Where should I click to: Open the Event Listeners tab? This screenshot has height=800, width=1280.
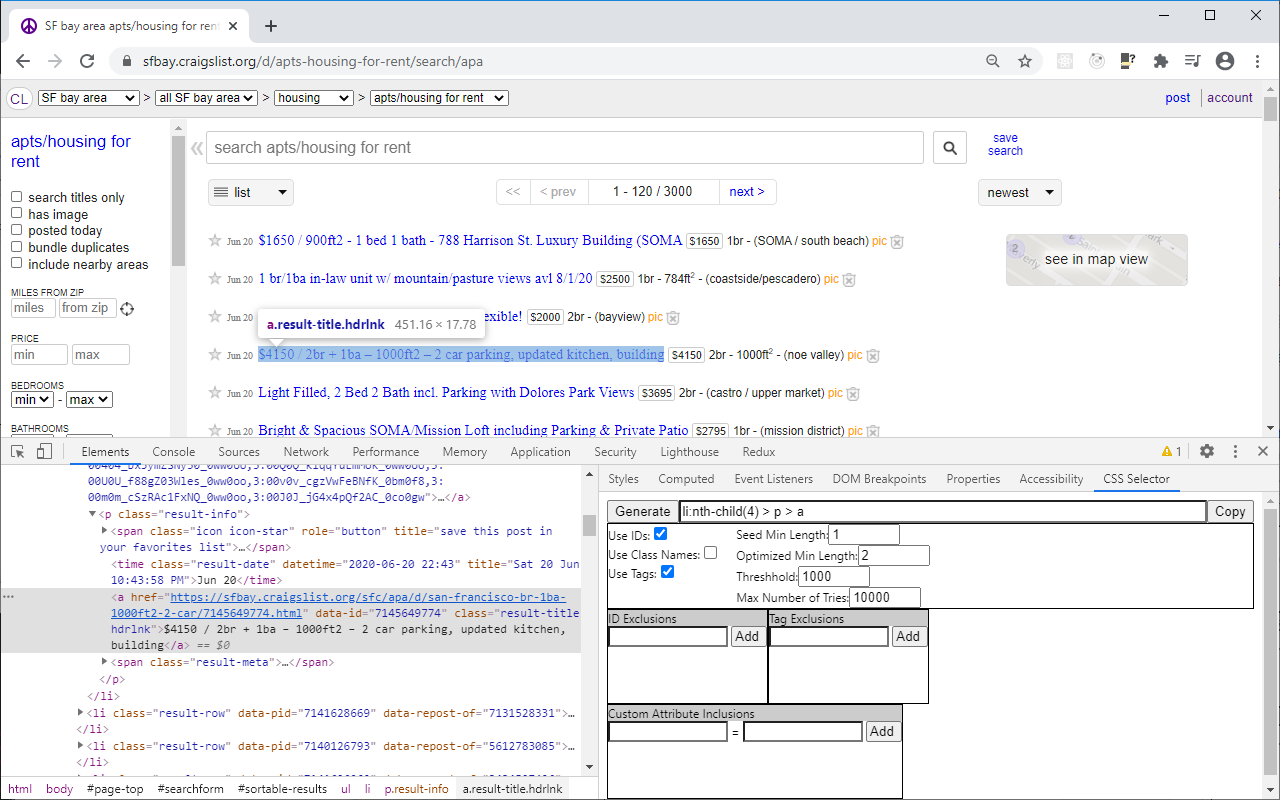point(773,479)
